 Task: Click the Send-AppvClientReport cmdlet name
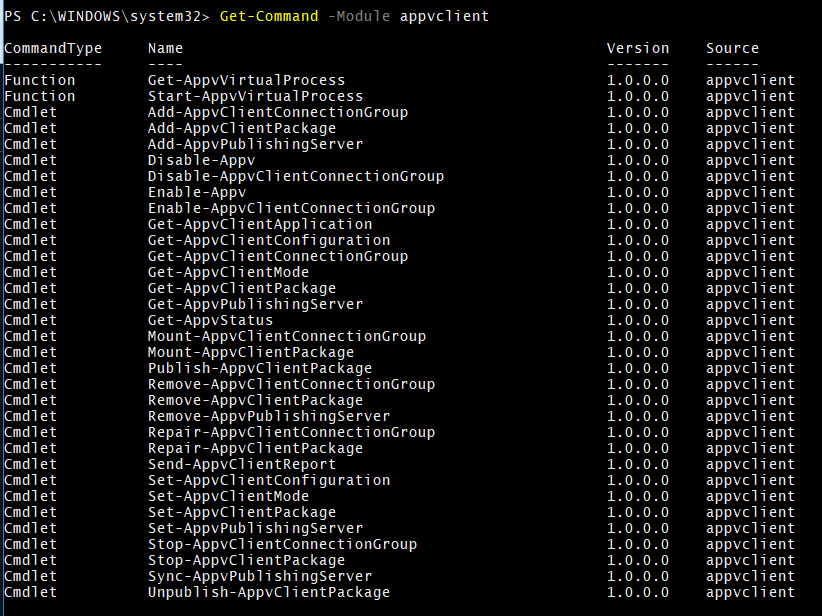tap(241, 464)
